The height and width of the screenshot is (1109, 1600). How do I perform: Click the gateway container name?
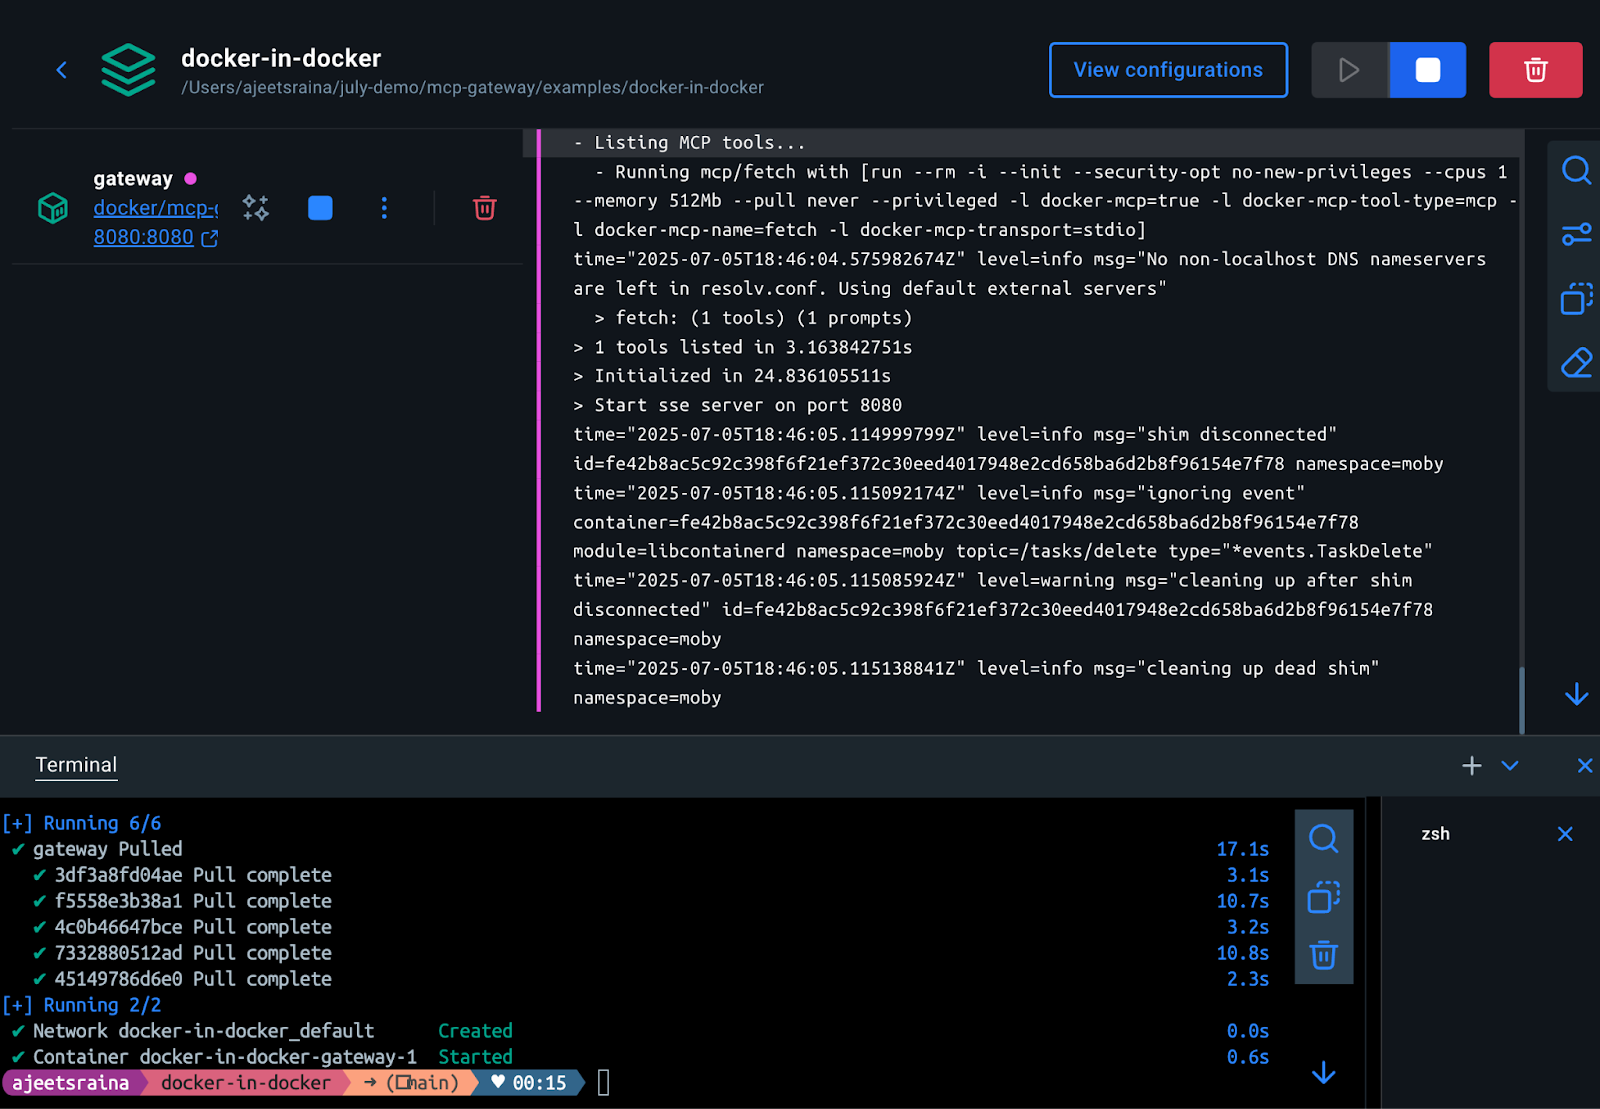click(133, 179)
